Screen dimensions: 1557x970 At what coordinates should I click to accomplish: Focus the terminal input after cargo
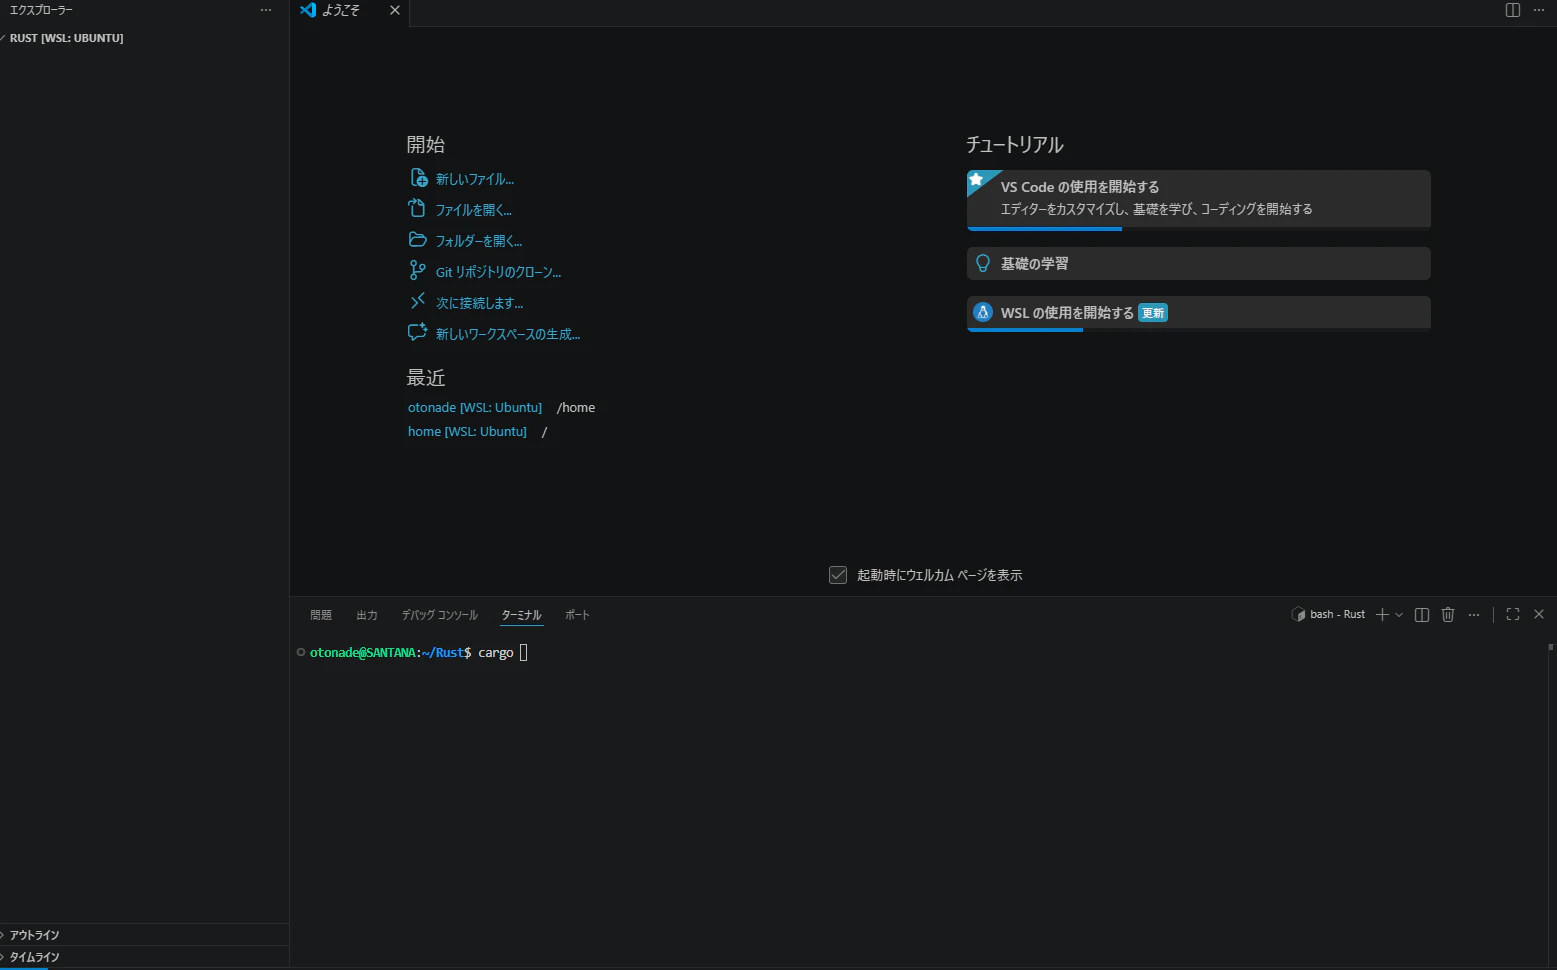pyautogui.click(x=523, y=653)
